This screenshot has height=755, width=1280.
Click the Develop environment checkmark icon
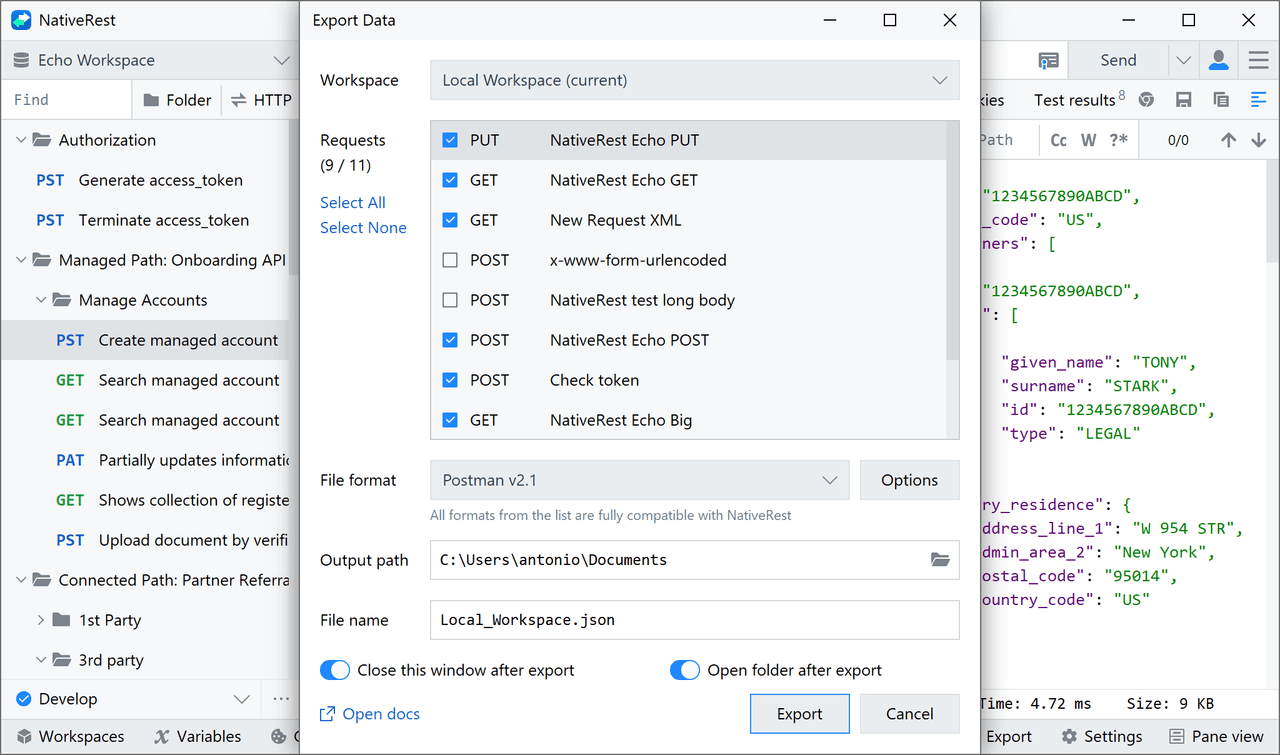tap(23, 699)
